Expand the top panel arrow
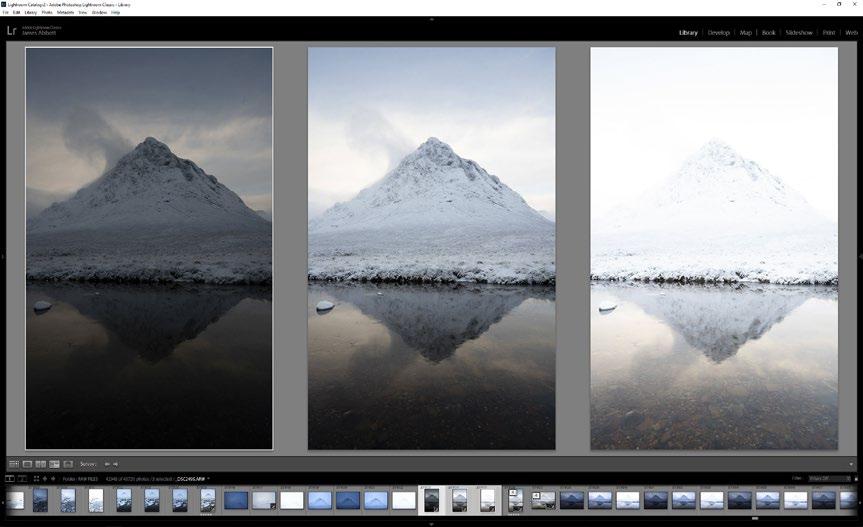 432,19
